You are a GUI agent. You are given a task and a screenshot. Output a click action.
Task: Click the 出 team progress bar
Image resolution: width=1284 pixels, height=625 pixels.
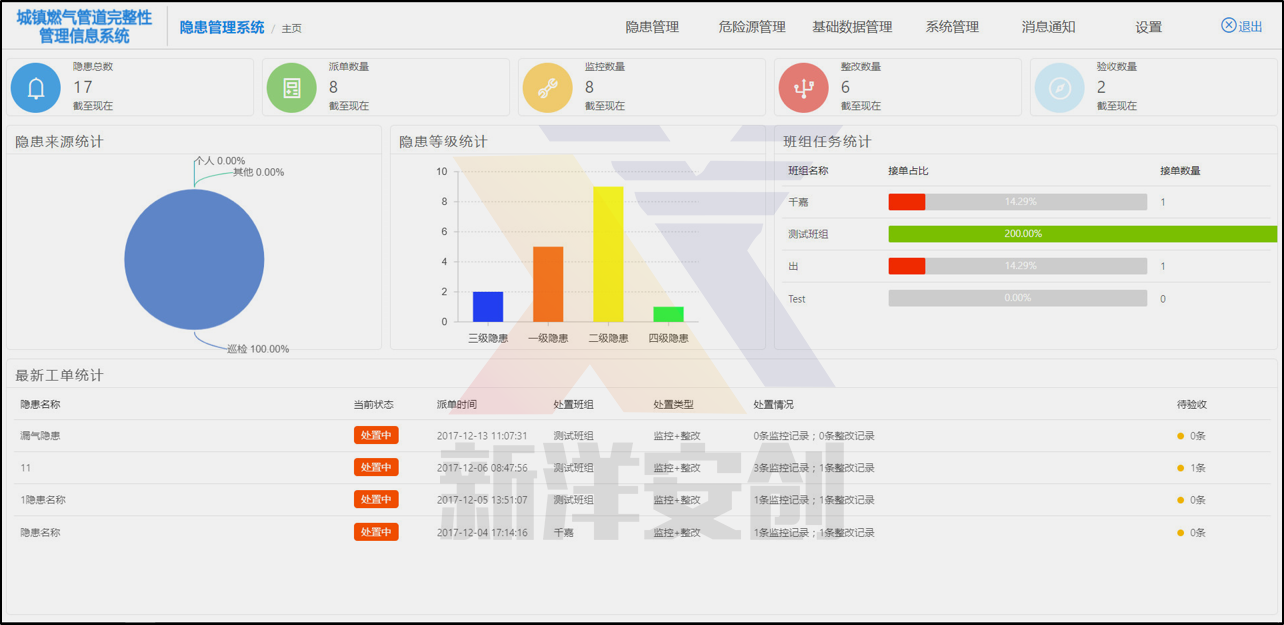[x=1018, y=266]
